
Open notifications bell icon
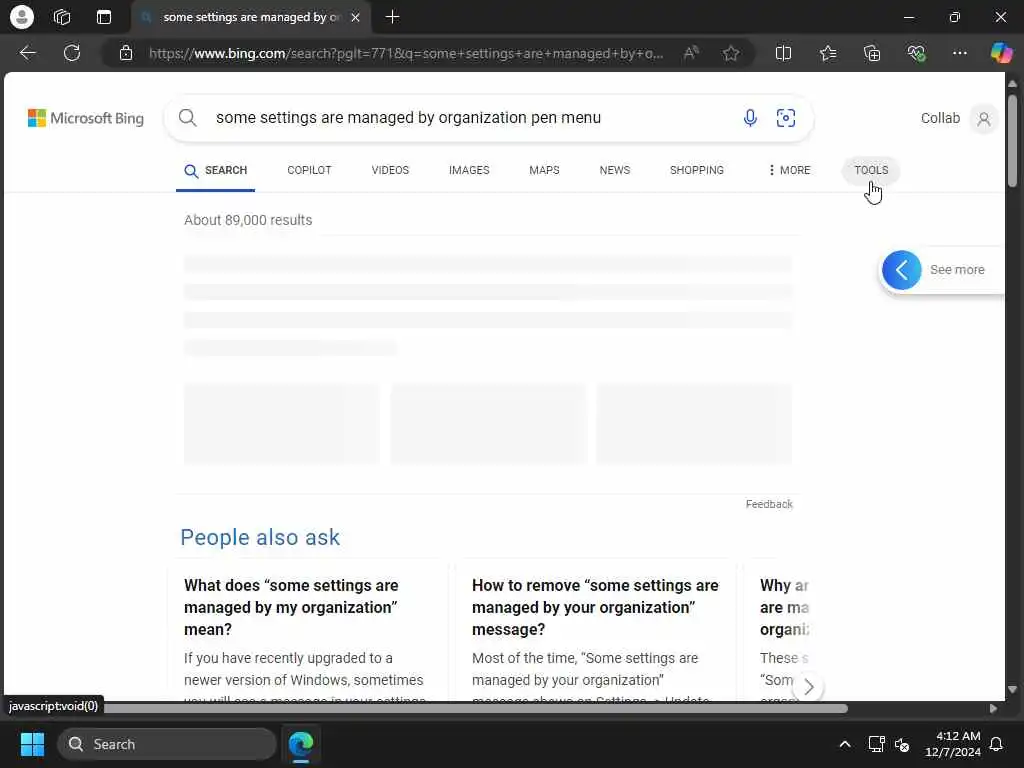click(x=996, y=744)
